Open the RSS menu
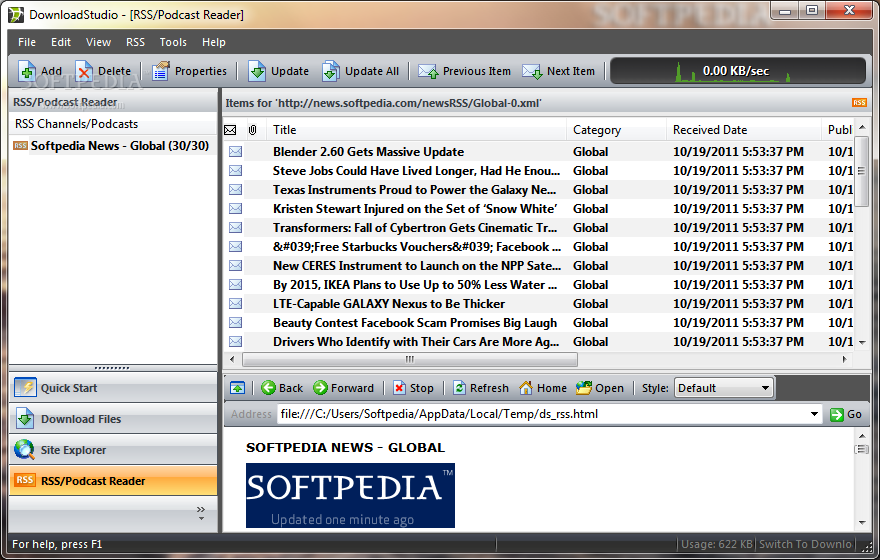This screenshot has height=560, width=880. pos(135,42)
